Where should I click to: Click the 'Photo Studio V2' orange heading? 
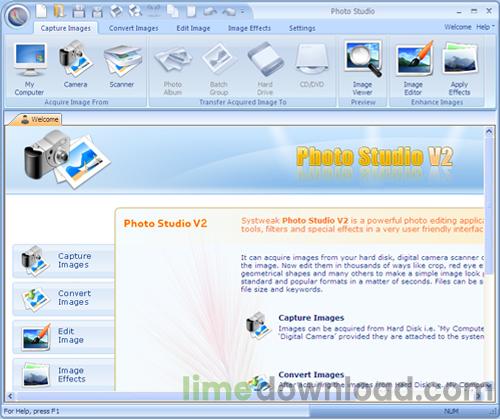point(165,223)
